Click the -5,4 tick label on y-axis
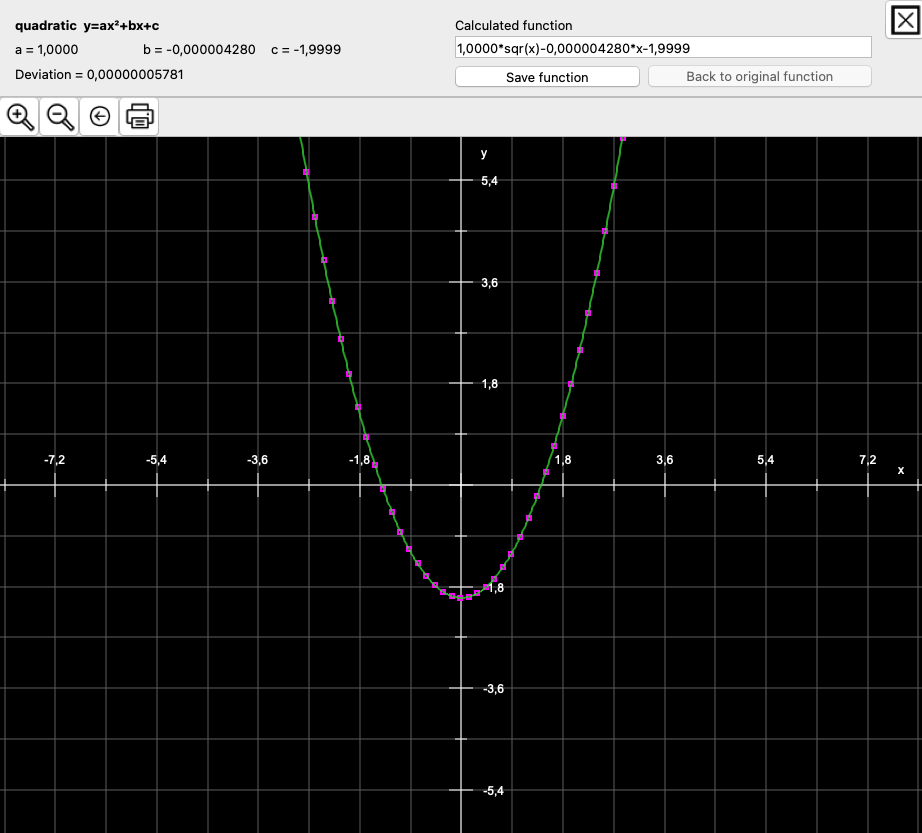Viewport: 922px width, 833px height. pos(493,791)
